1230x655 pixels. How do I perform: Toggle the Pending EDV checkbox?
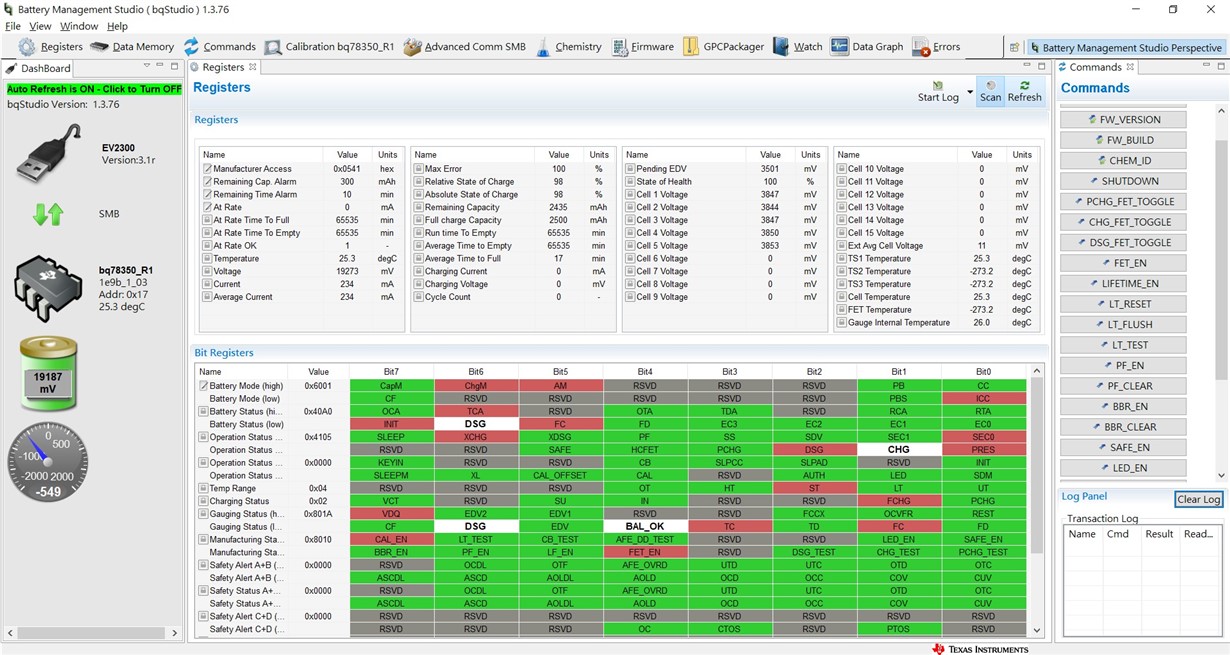[x=631, y=169]
